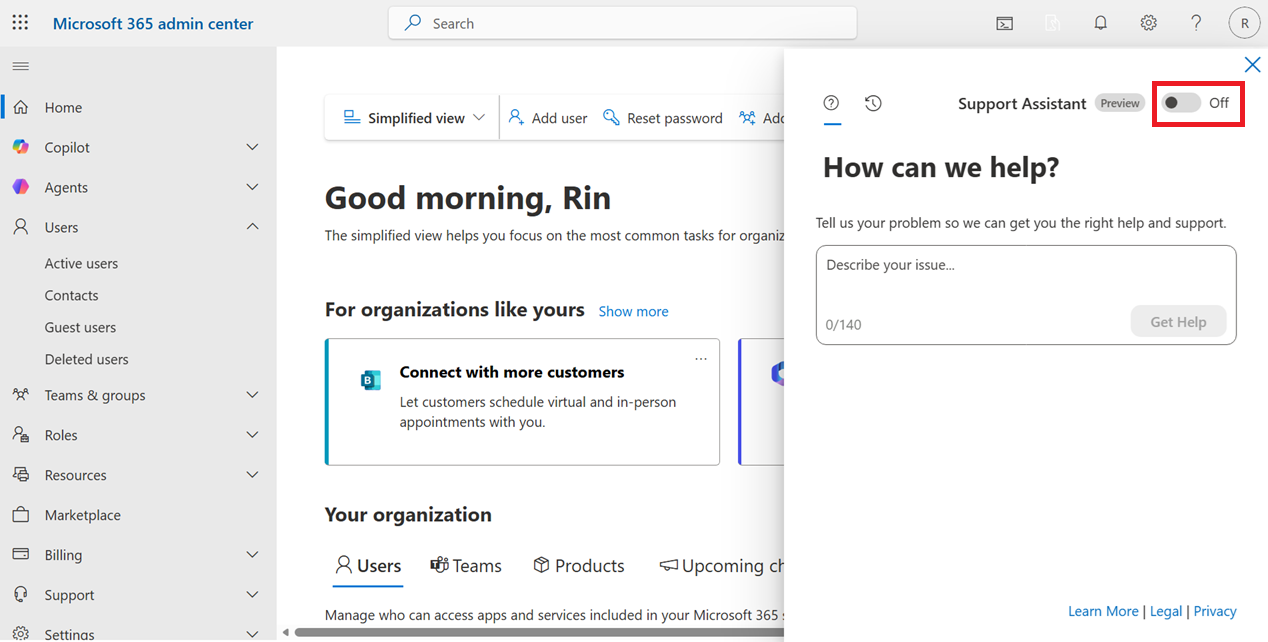
Task: Click the help question mark in the header
Action: (1196, 23)
